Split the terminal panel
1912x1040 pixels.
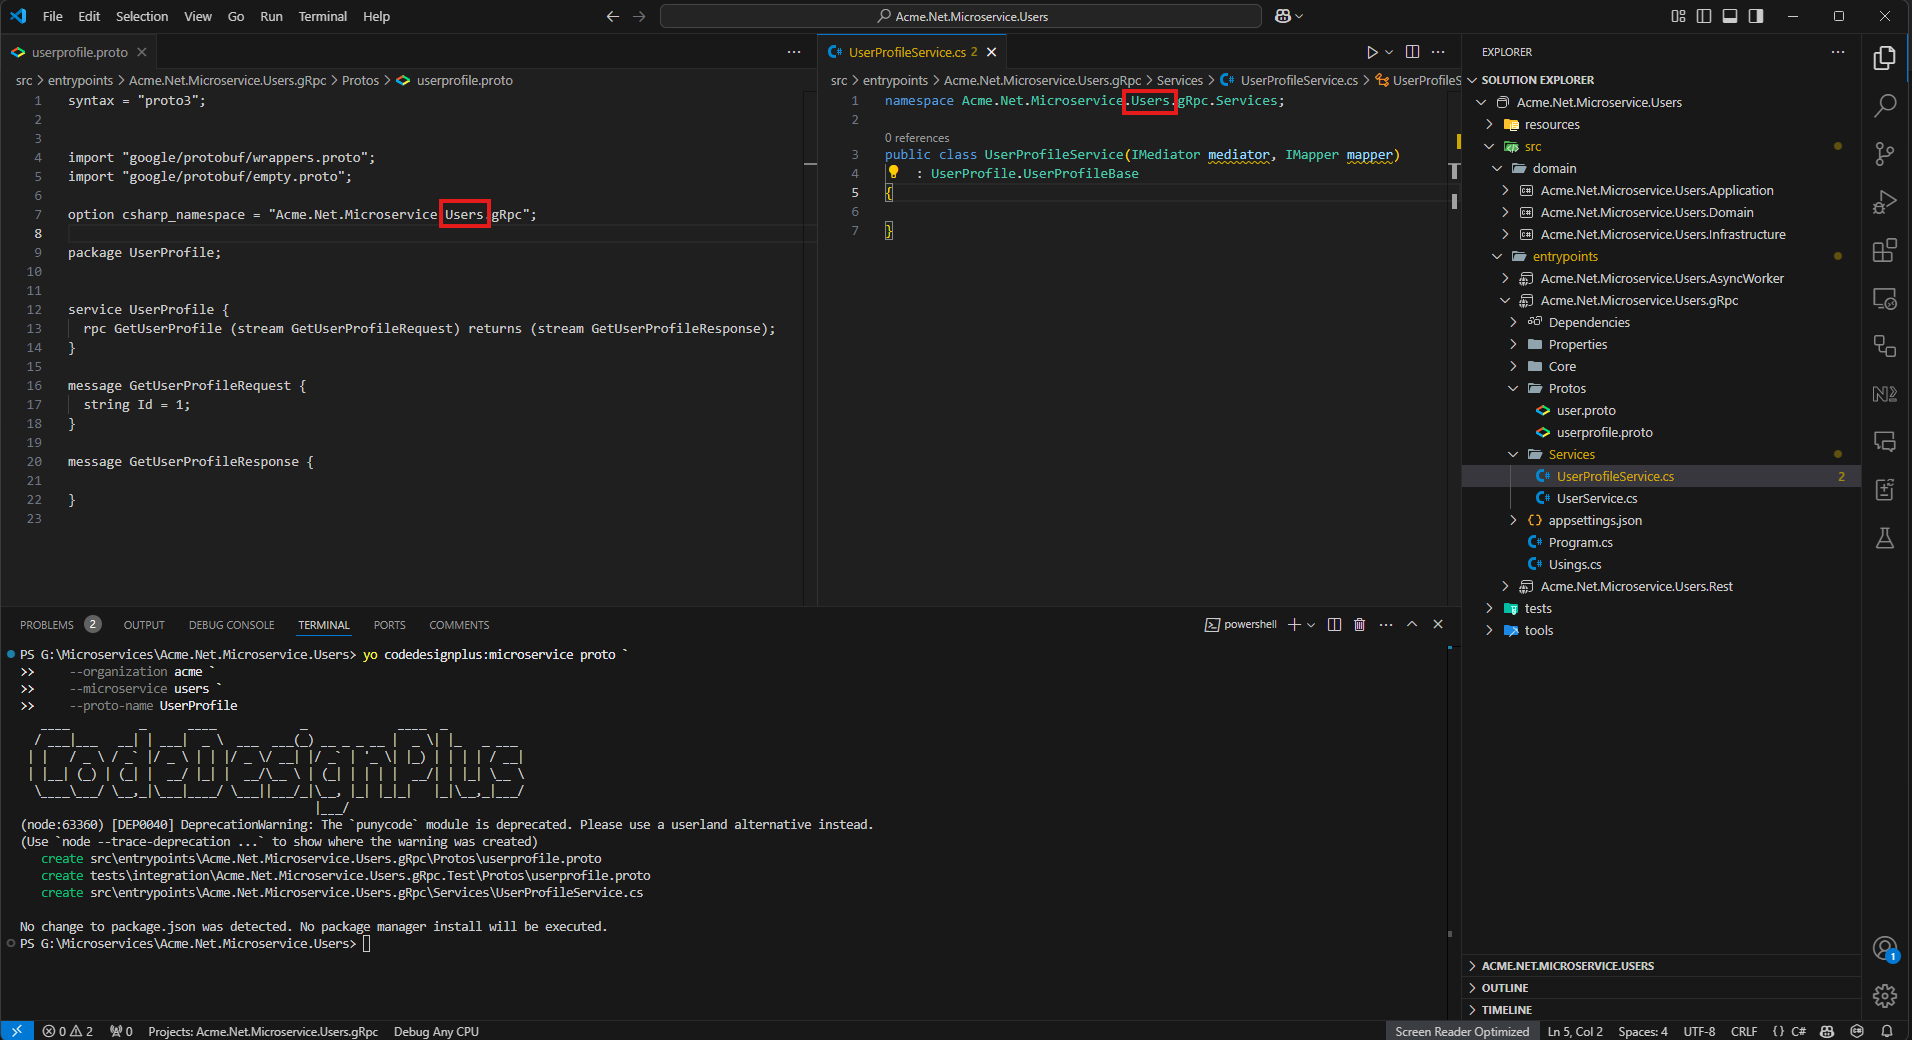click(x=1334, y=624)
